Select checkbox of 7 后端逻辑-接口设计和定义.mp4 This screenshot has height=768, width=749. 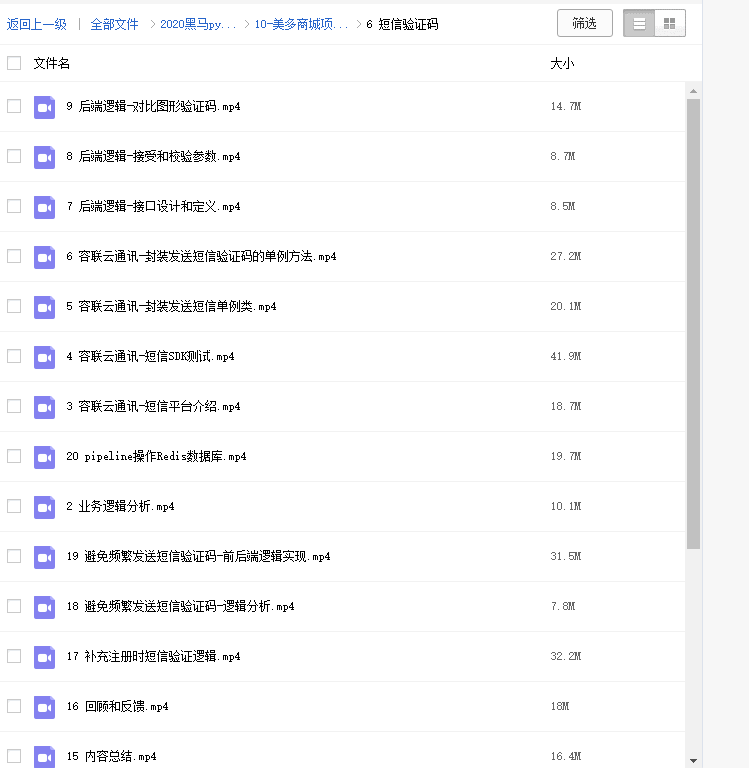14,206
